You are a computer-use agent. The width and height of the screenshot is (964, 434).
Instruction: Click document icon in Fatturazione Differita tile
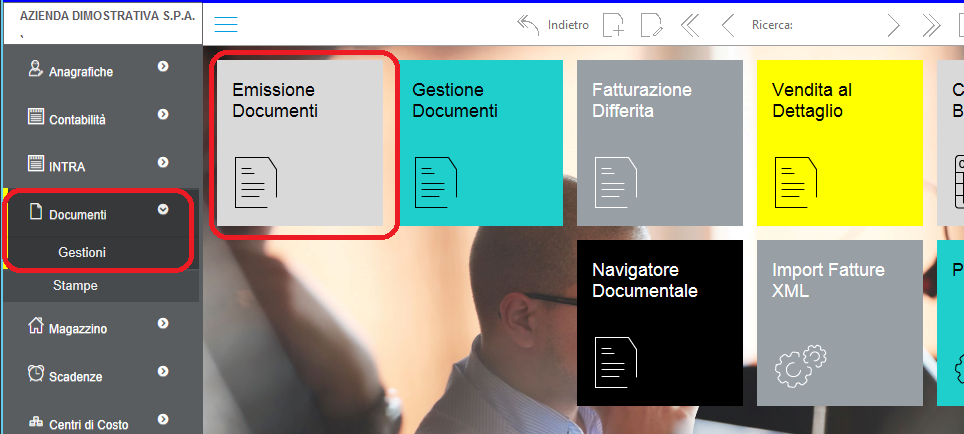tap(616, 182)
